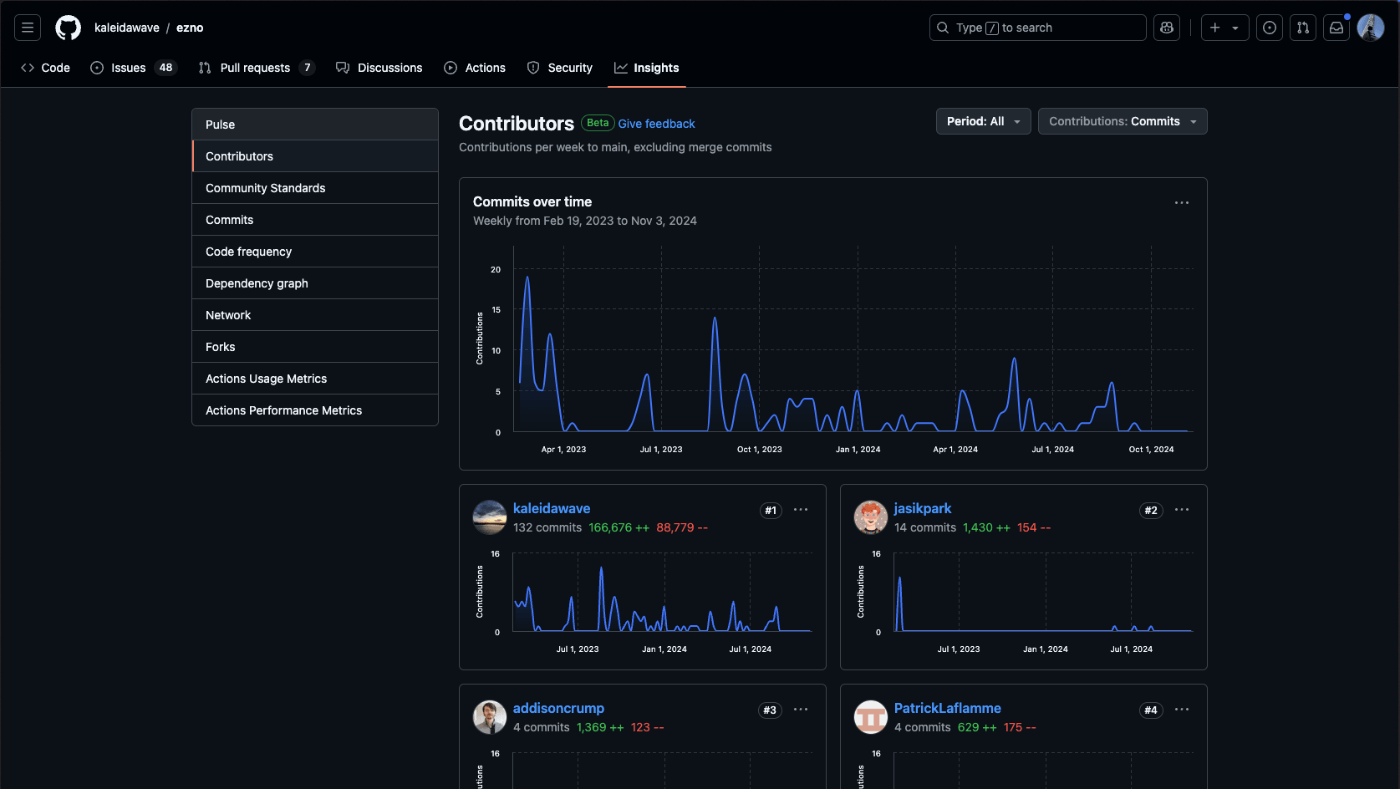1400x789 pixels.
Task: Switch to the Issues tab
Action: click(132, 68)
